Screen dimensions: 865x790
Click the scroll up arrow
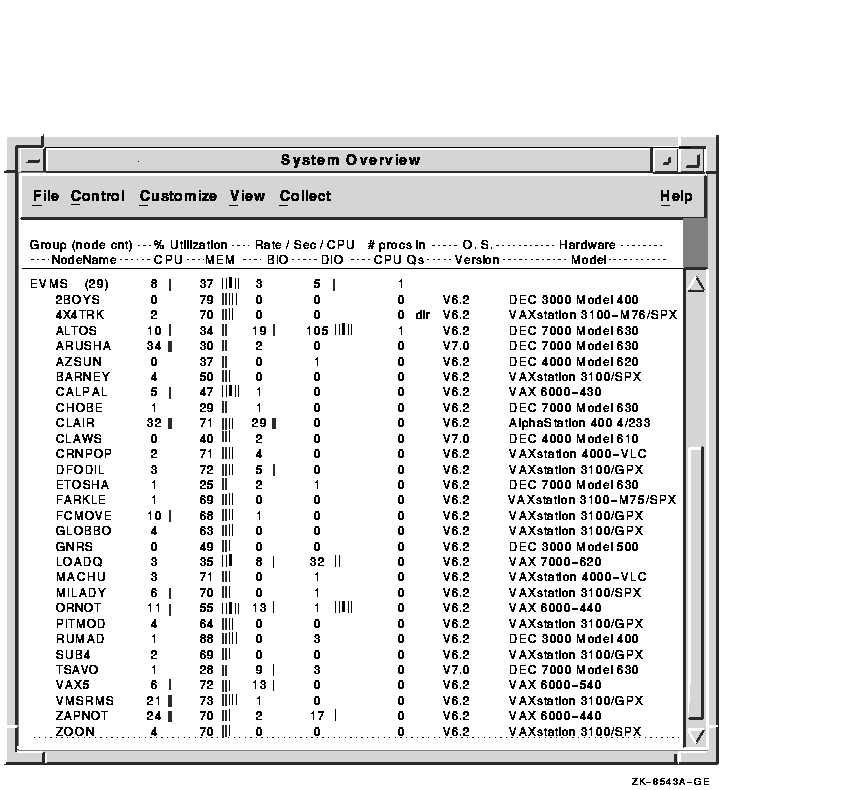[x=697, y=285]
